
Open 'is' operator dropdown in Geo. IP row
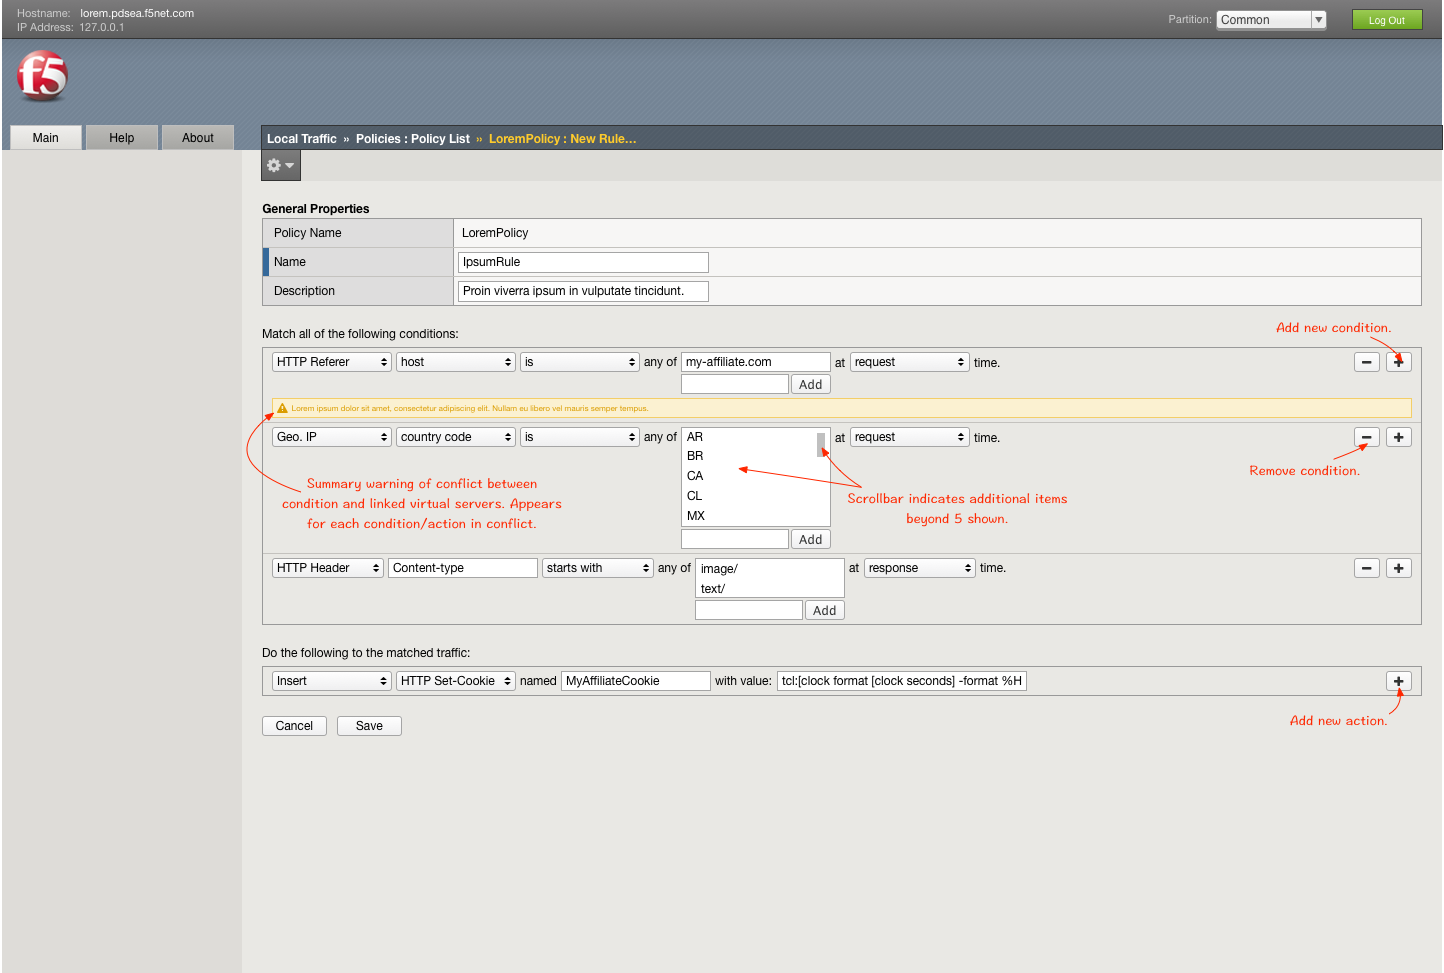pos(580,437)
